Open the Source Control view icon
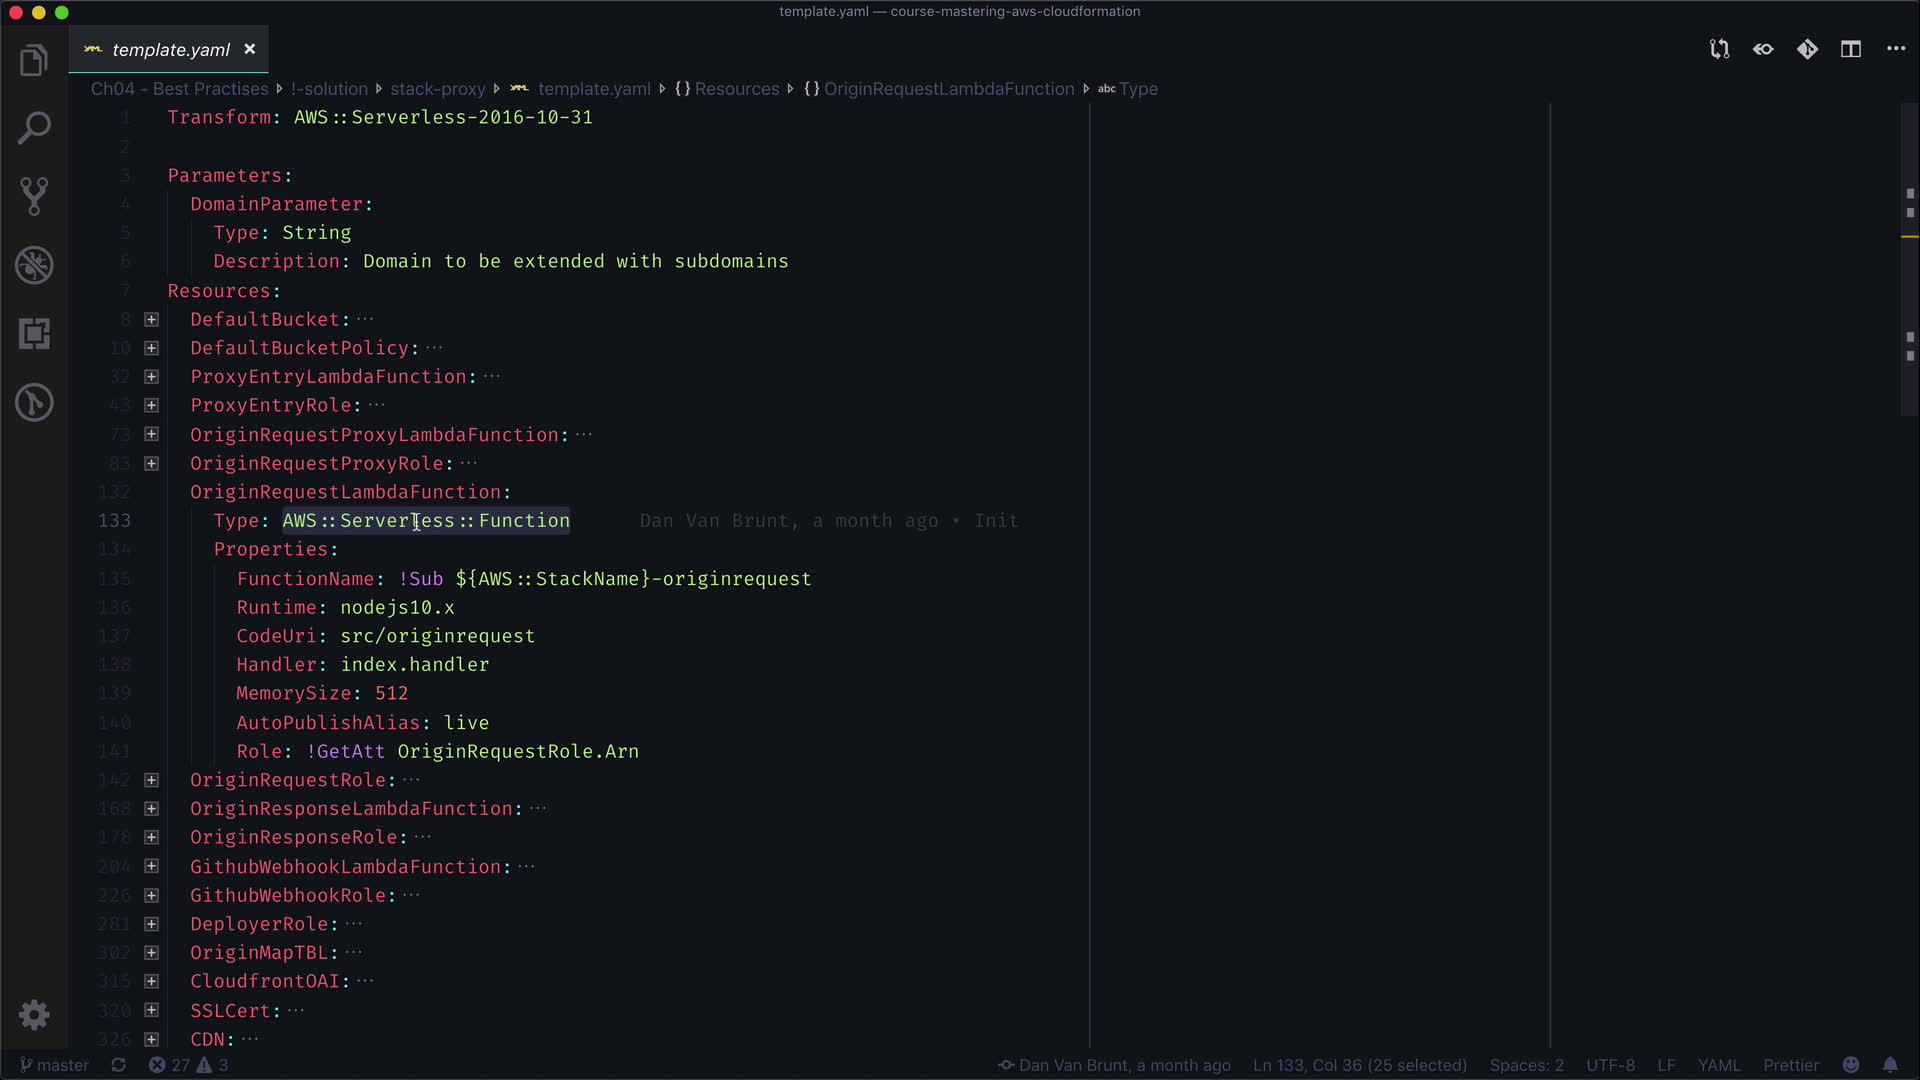The image size is (1920, 1080). [34, 196]
